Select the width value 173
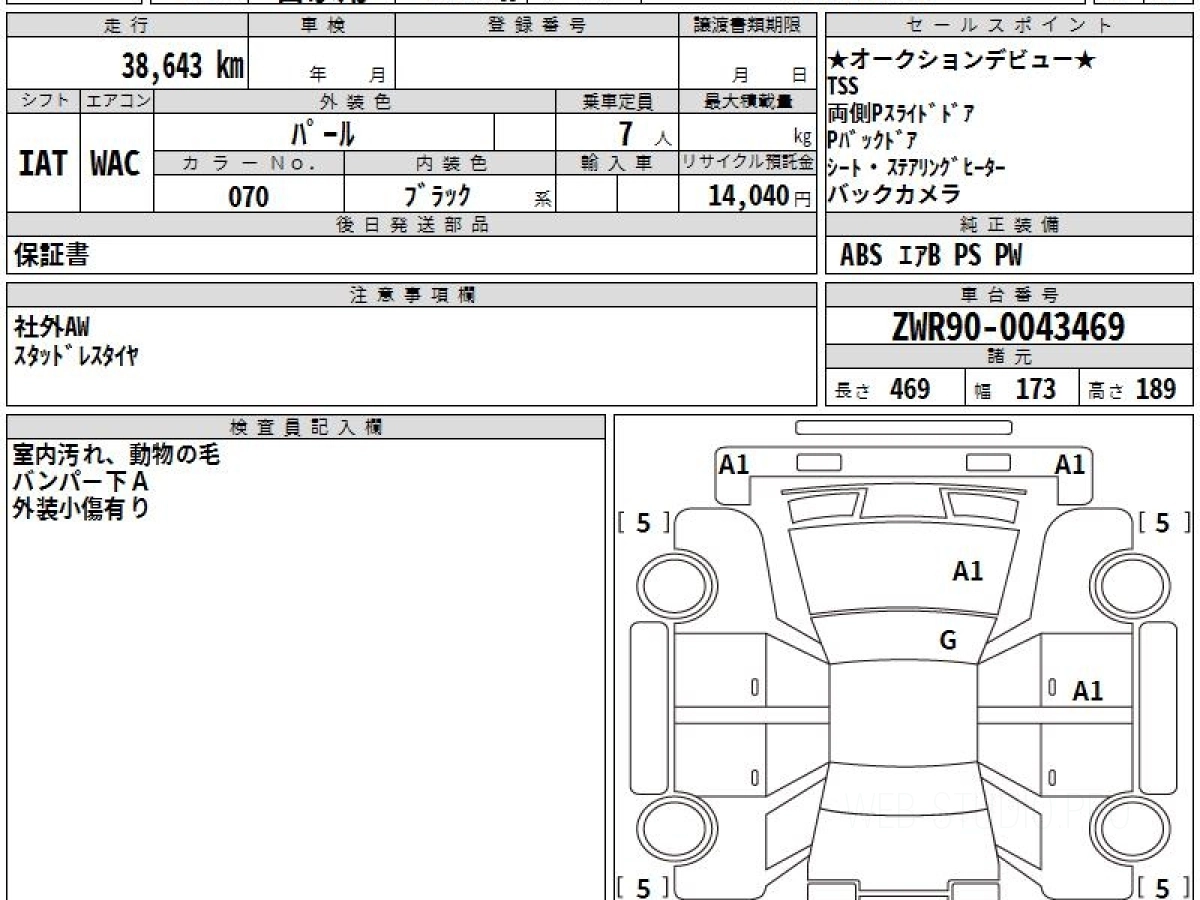 [x=1035, y=389]
